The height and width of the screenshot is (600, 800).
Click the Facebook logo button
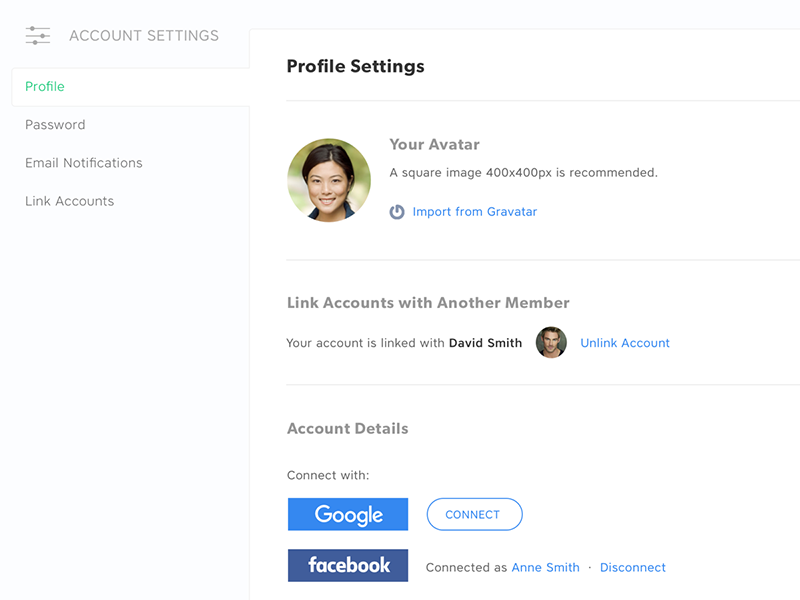pyautogui.click(x=348, y=565)
